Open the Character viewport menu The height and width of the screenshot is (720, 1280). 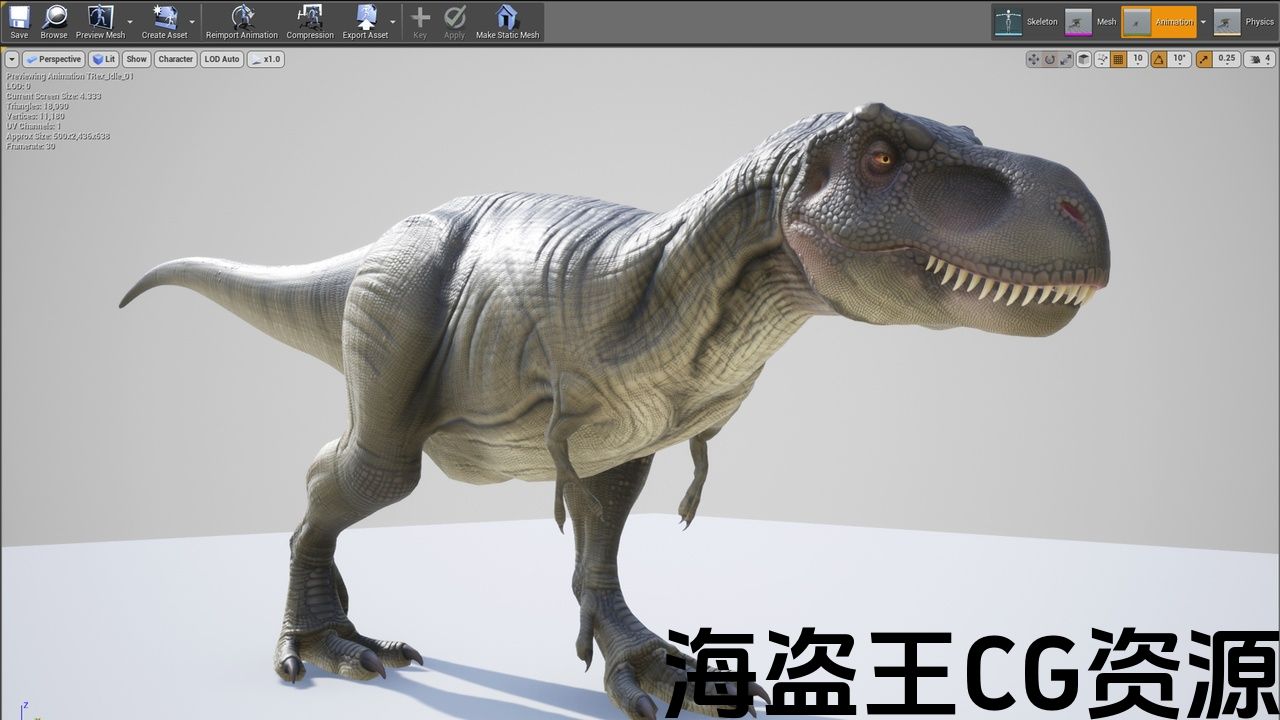[x=175, y=59]
